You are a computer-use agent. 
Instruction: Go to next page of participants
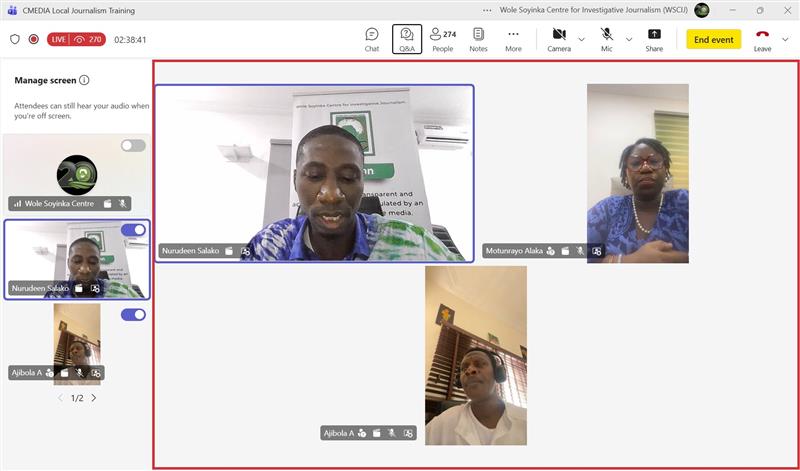click(x=94, y=398)
